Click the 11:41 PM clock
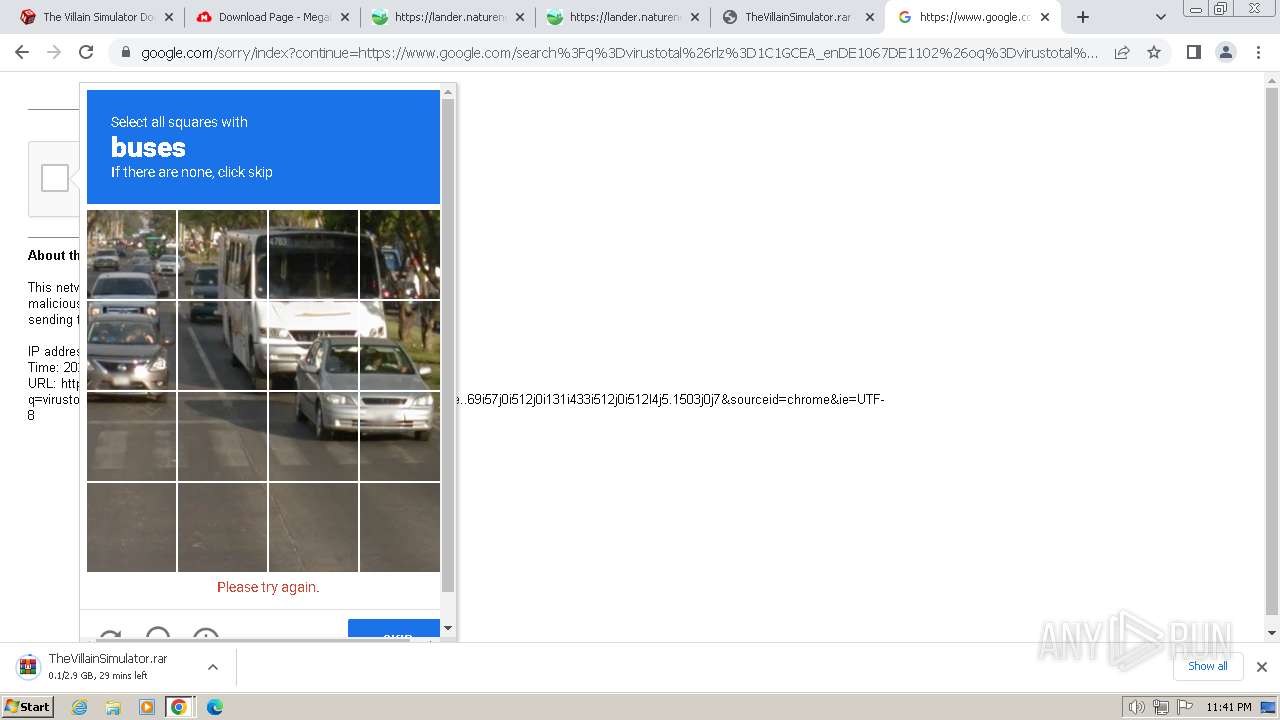 pos(1228,707)
